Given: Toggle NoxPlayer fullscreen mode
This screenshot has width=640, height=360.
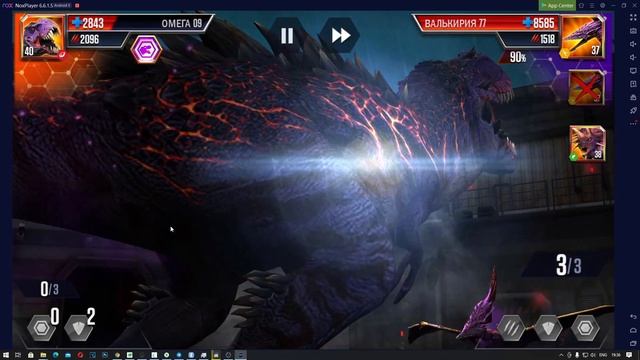Looking at the screenshot, I should tap(633, 18).
